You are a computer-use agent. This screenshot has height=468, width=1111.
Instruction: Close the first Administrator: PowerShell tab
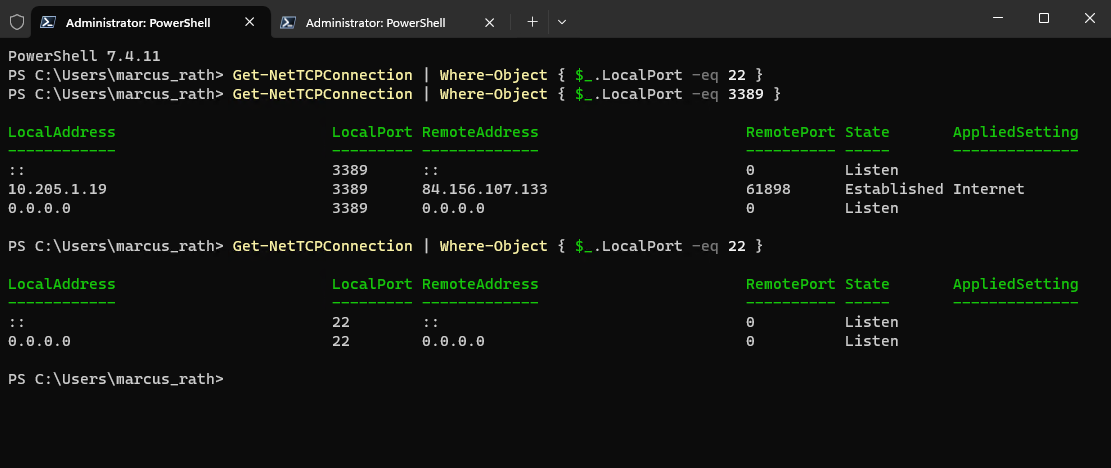coord(249,22)
